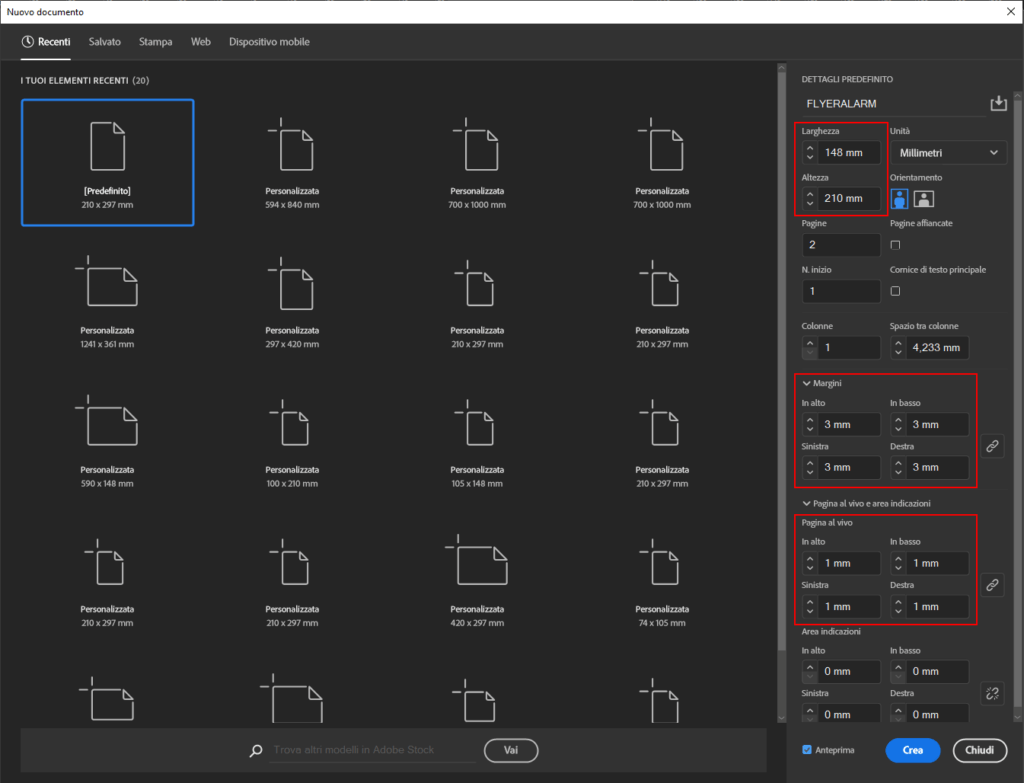Click the up stepper arrow for Larghezza
This screenshot has width=1024, height=783.
pos(809,147)
